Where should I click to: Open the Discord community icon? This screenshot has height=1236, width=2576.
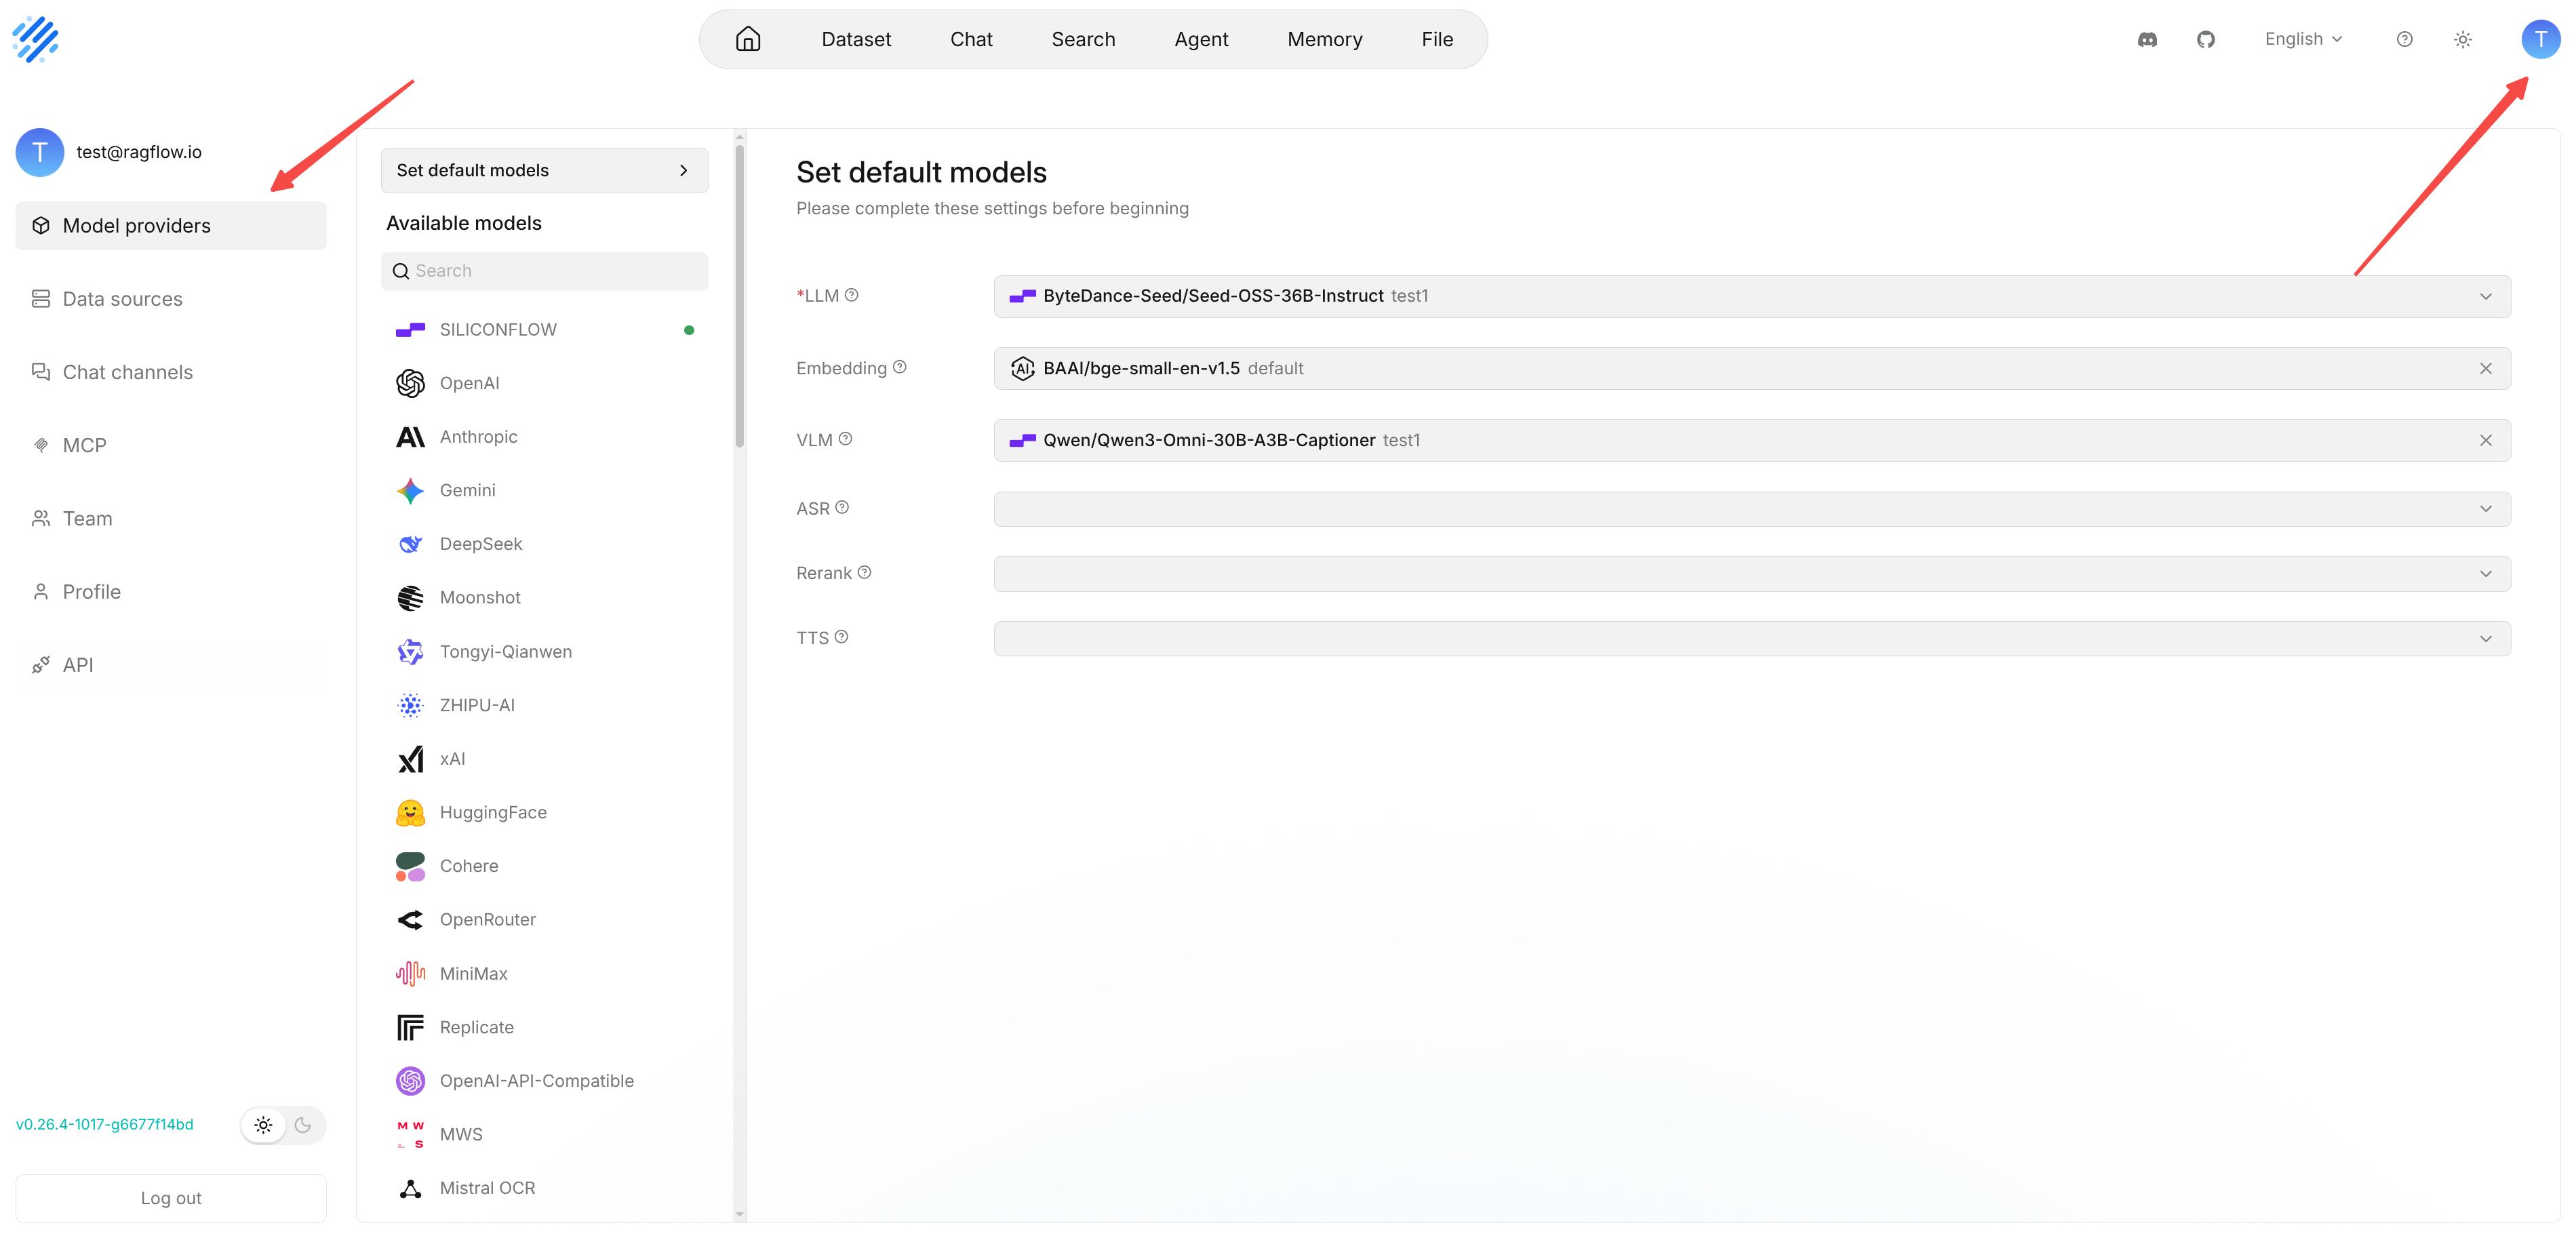coord(2147,39)
